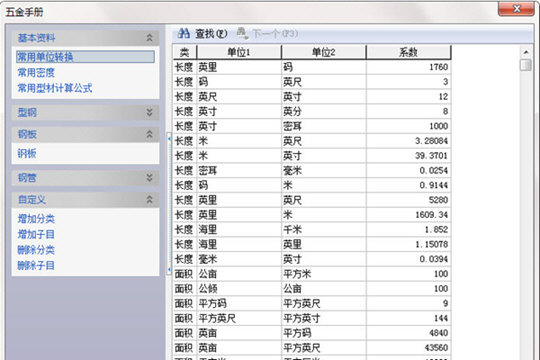Select the 平方码 cell in 单位1 column
540x360 pixels.
(239, 304)
